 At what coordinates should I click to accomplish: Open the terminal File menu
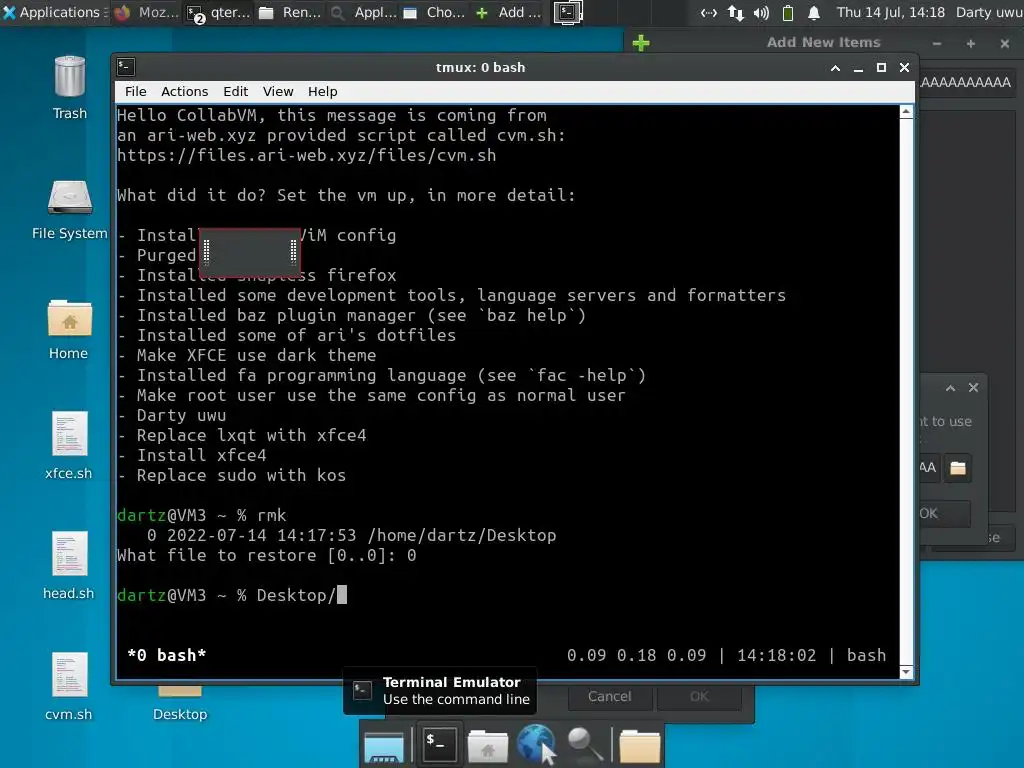136,91
